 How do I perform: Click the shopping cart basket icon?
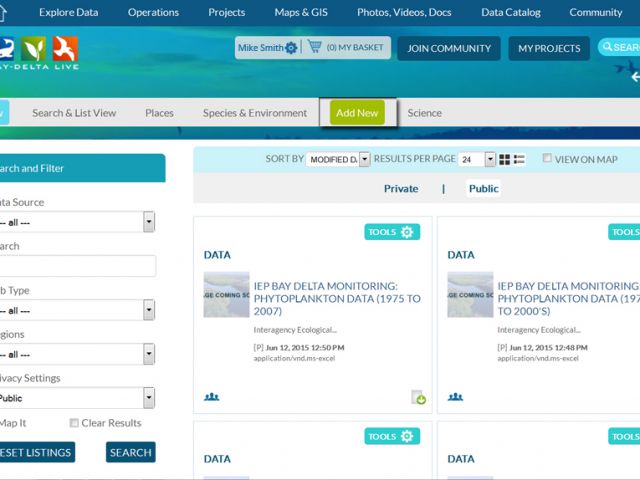(x=315, y=46)
